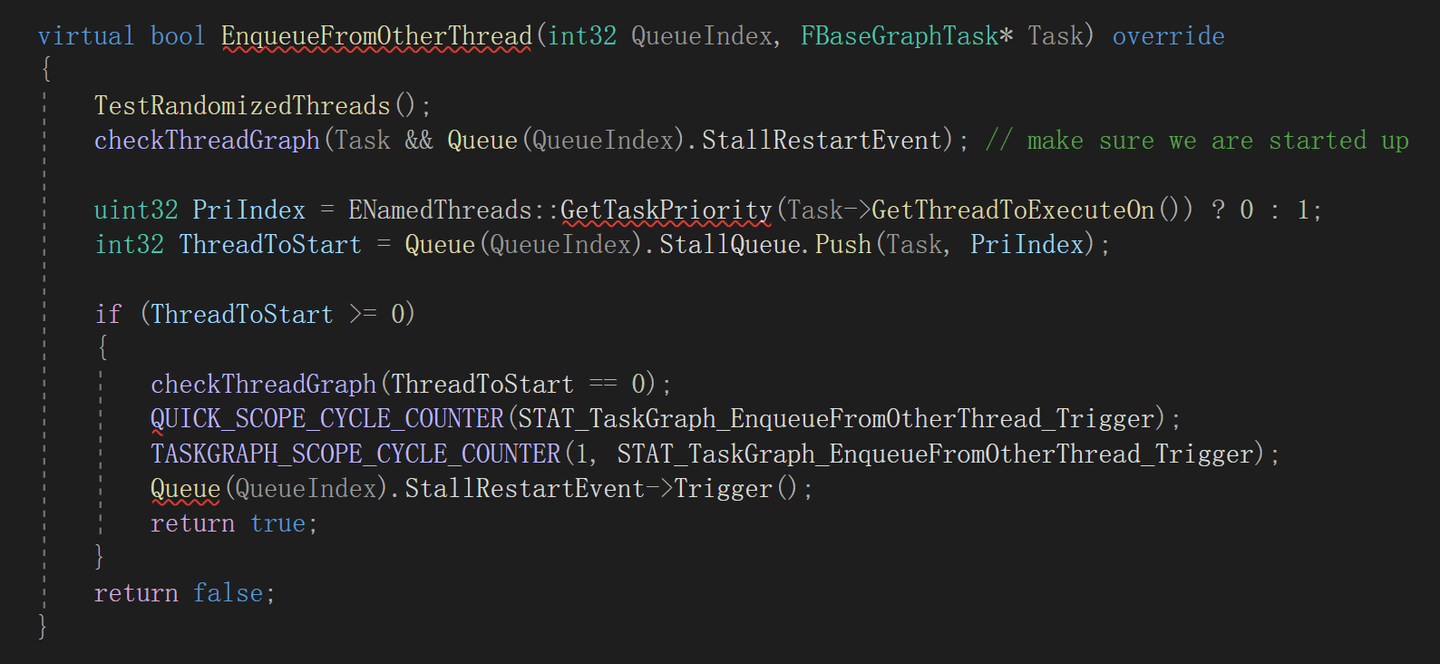The image size is (1440, 664).
Task: Click the Push method call
Action: 842,245
